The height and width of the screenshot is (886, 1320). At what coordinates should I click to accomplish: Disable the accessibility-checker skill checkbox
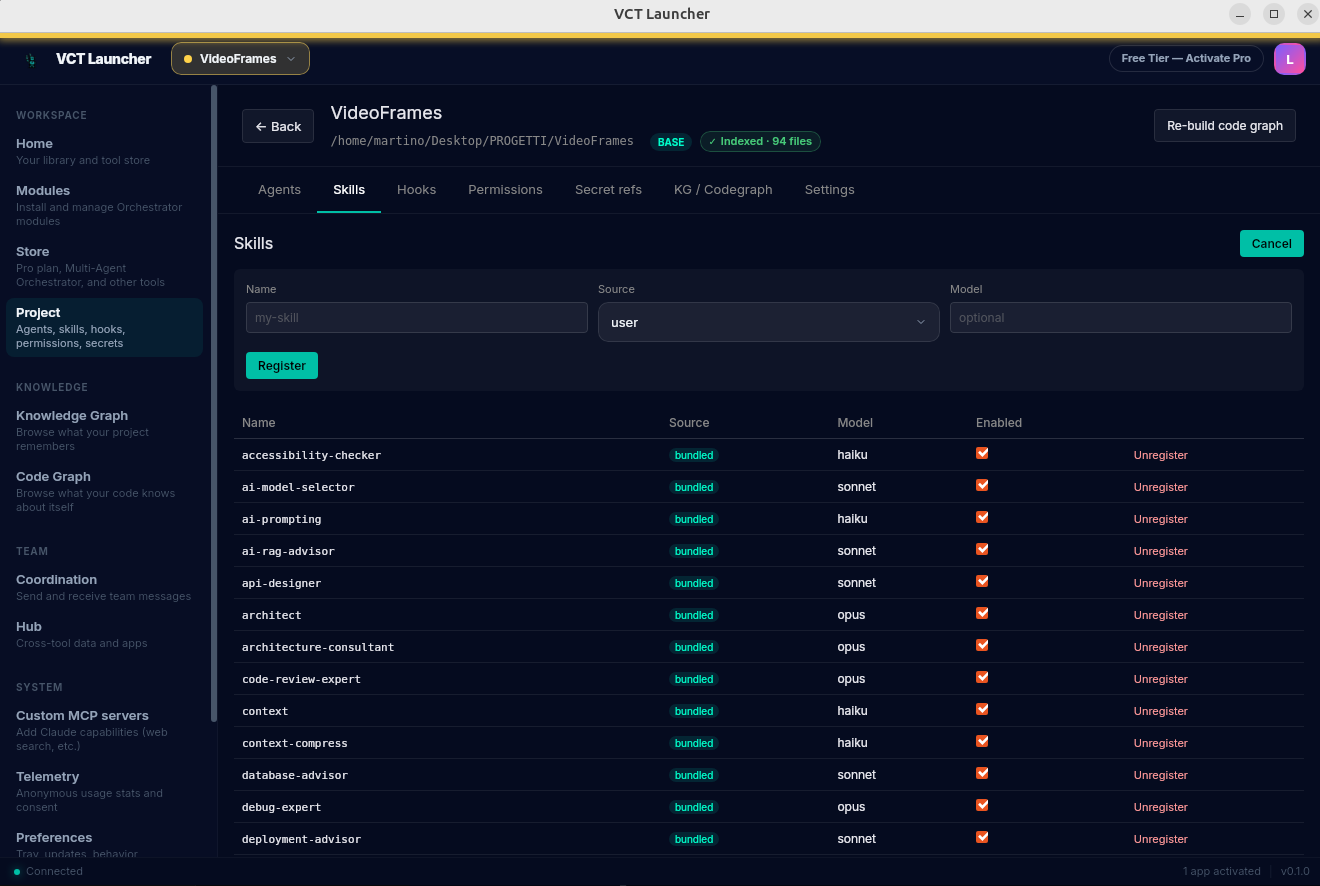(982, 453)
